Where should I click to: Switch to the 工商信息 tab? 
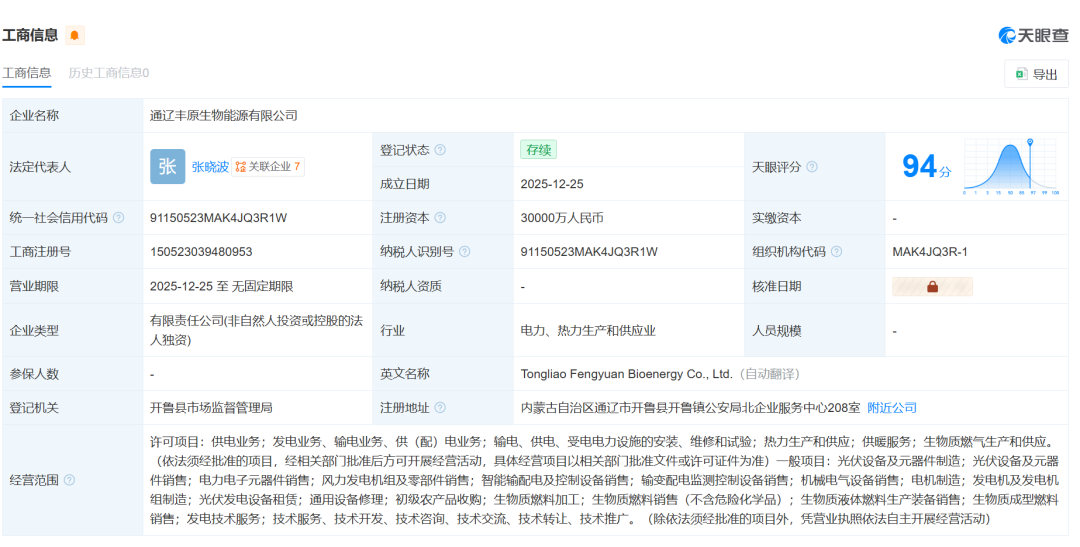[x=26, y=73]
